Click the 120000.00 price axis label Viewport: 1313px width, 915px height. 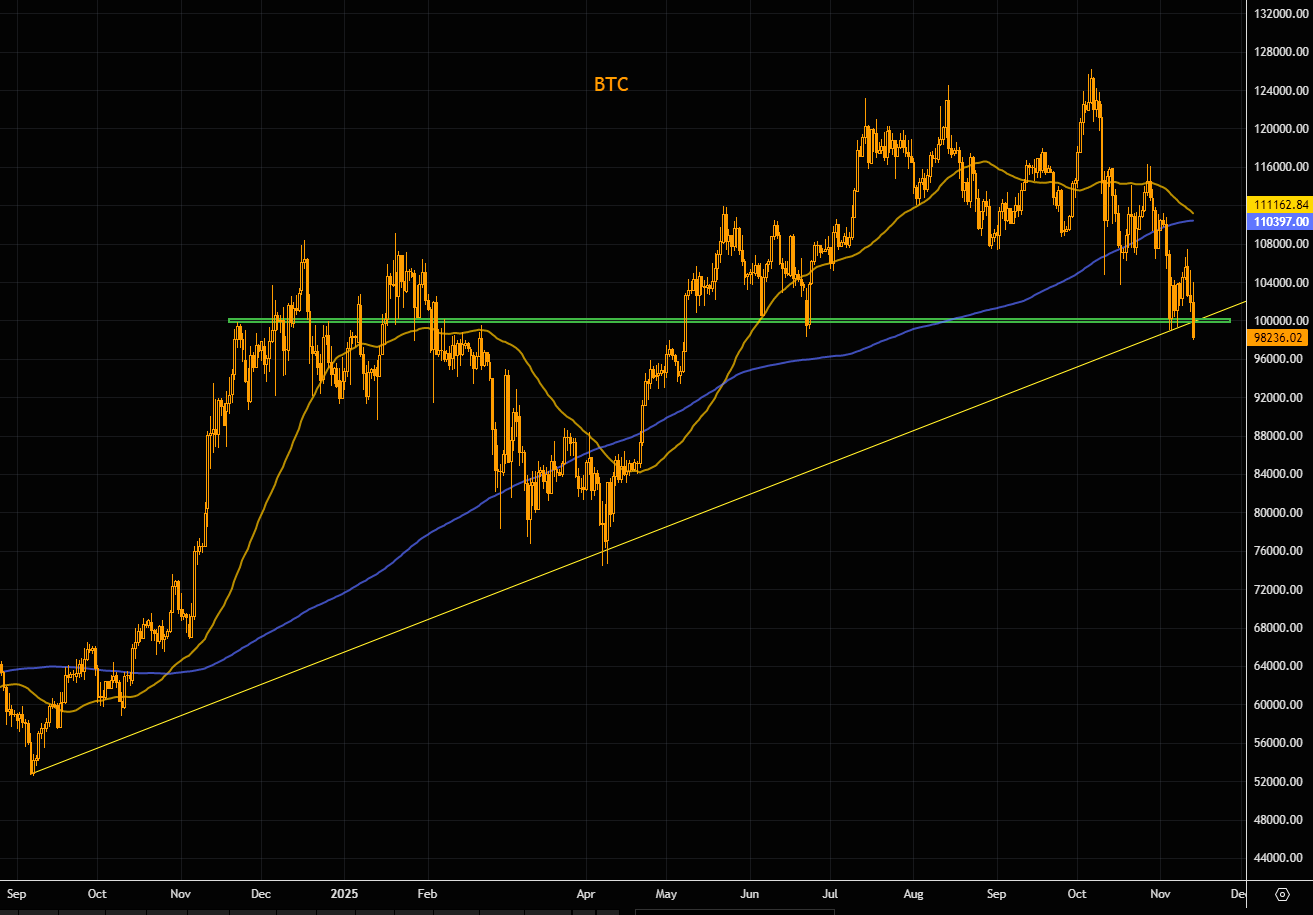1278,129
